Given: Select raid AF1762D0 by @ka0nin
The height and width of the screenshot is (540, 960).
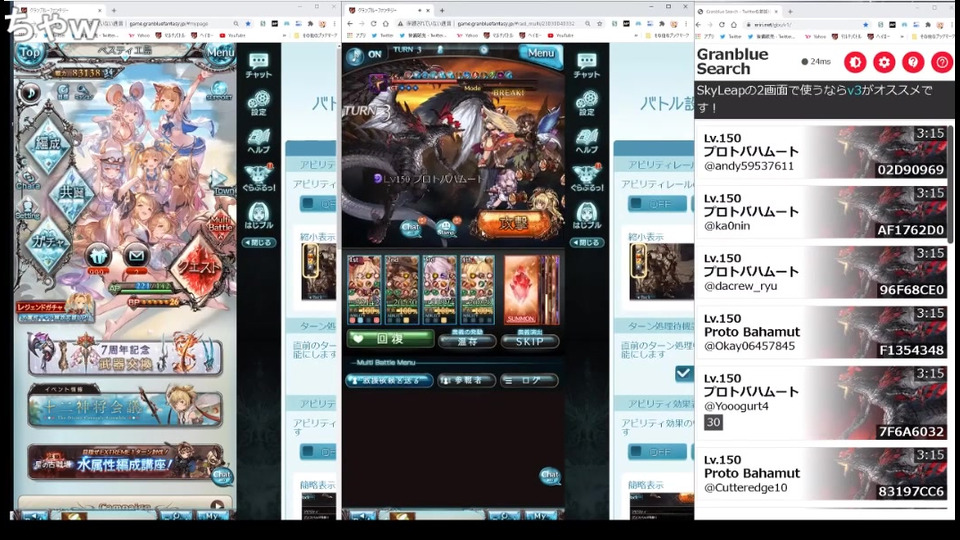Looking at the screenshot, I should (822, 212).
